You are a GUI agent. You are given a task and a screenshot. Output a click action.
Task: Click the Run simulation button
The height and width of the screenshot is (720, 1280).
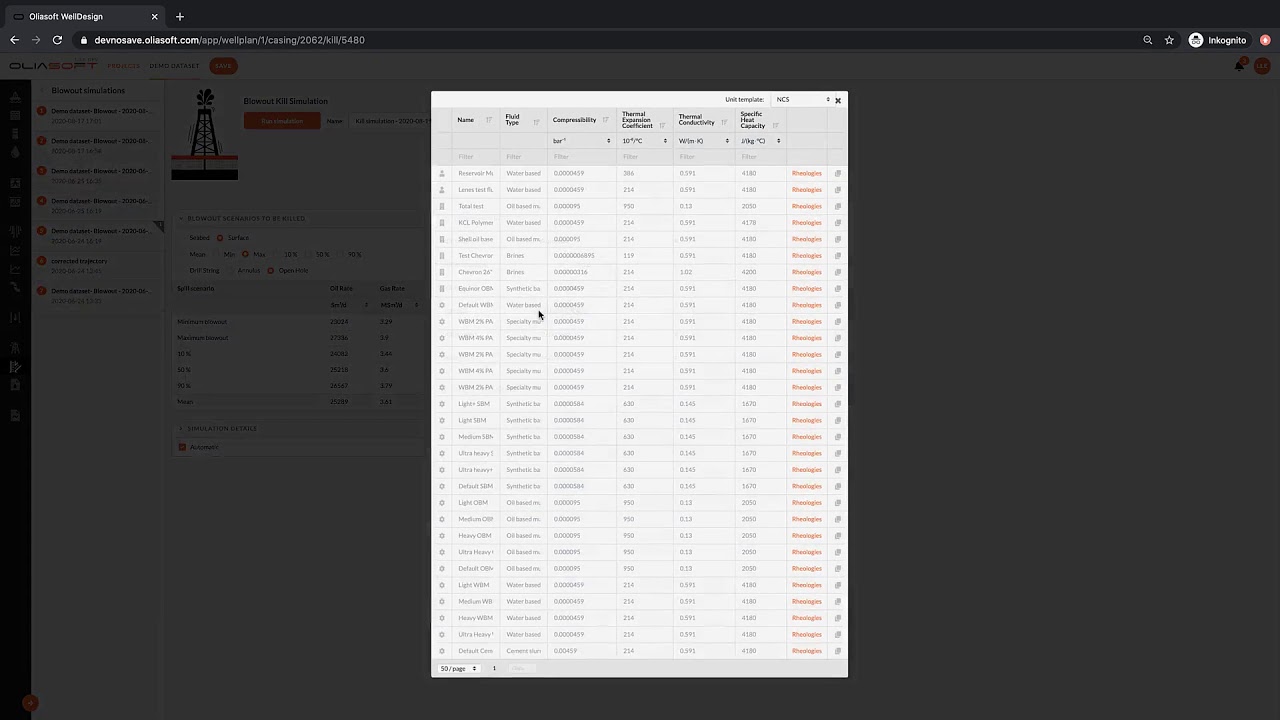point(281,120)
